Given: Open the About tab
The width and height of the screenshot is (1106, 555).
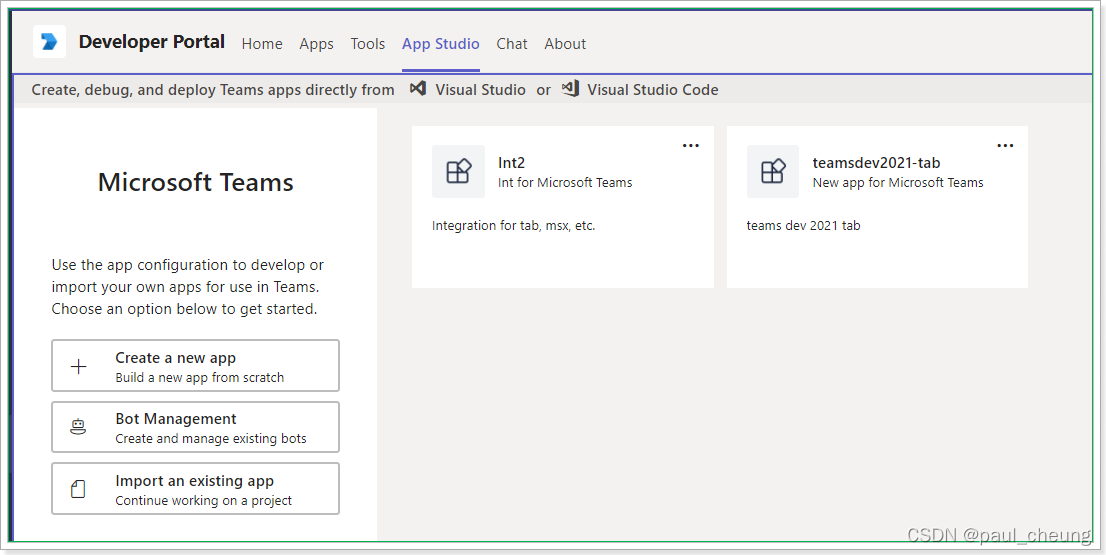Looking at the screenshot, I should click(565, 44).
